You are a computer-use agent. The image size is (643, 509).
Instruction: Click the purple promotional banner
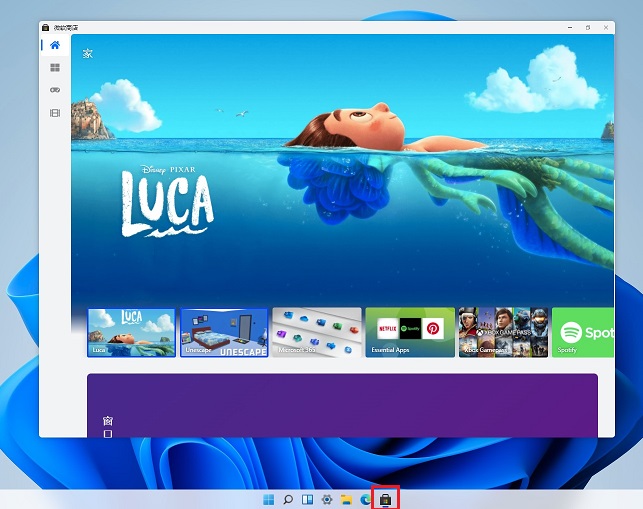(342, 405)
